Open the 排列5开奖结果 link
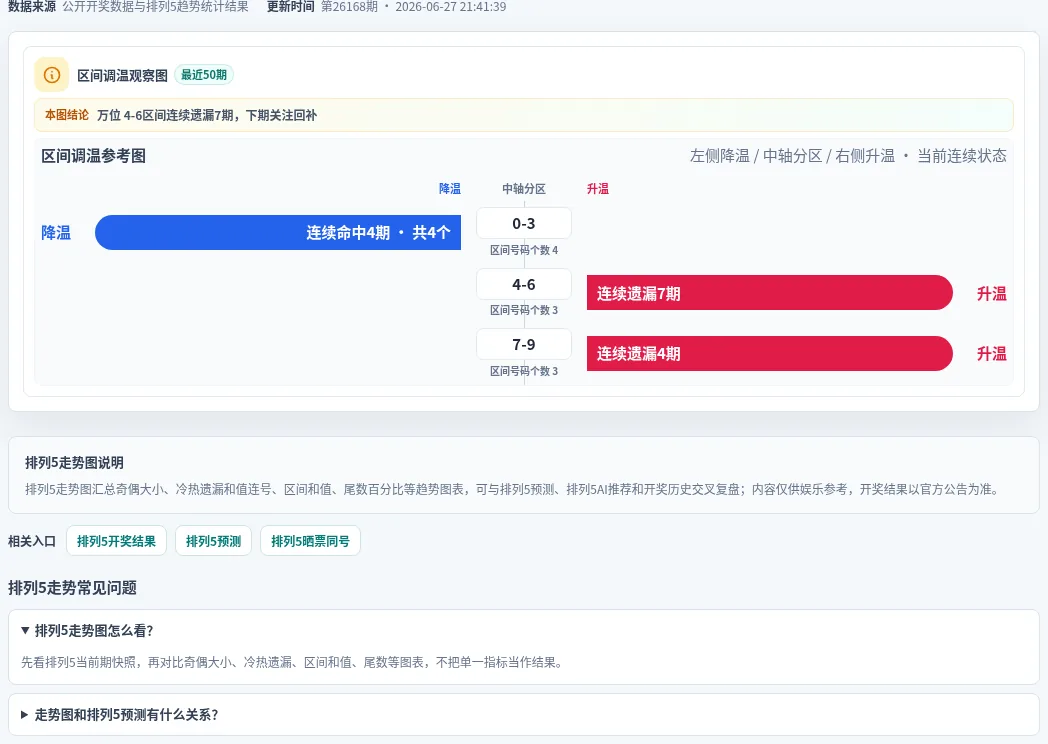 pyautogui.click(x=116, y=541)
